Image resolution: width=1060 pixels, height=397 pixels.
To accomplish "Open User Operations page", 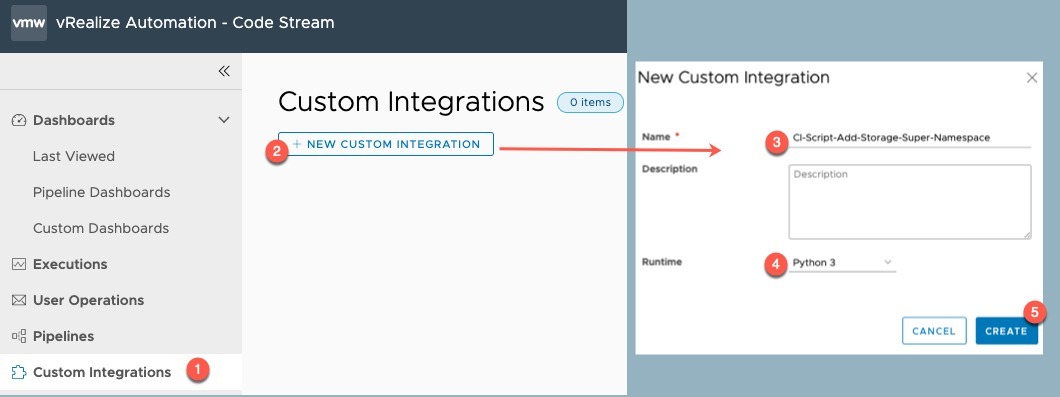I will point(89,300).
